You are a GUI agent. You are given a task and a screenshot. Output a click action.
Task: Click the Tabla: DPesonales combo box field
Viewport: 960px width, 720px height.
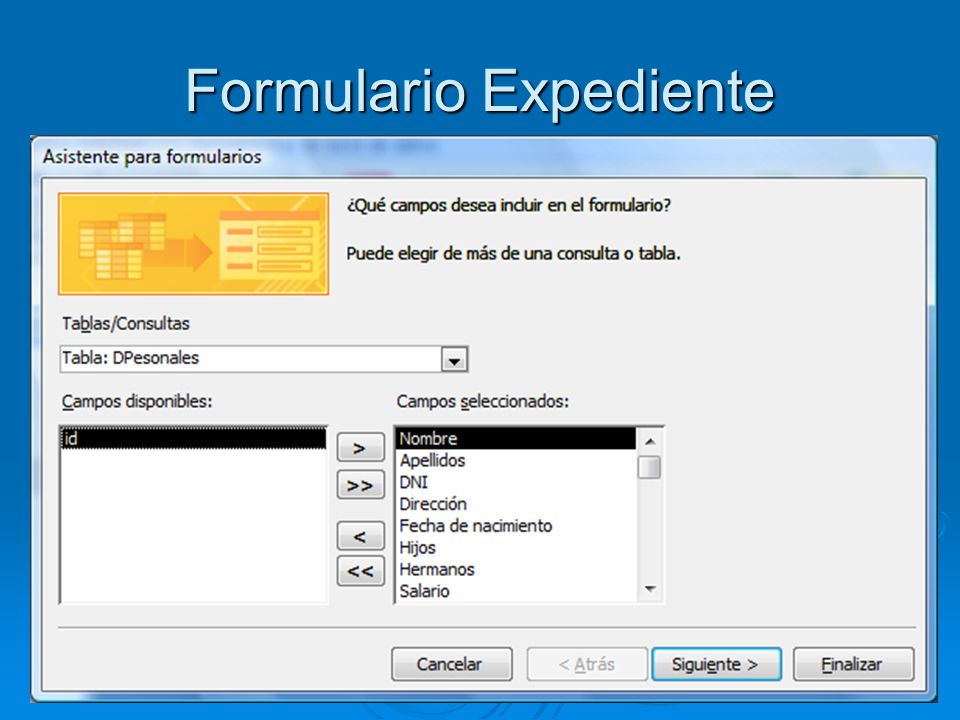tap(264, 359)
